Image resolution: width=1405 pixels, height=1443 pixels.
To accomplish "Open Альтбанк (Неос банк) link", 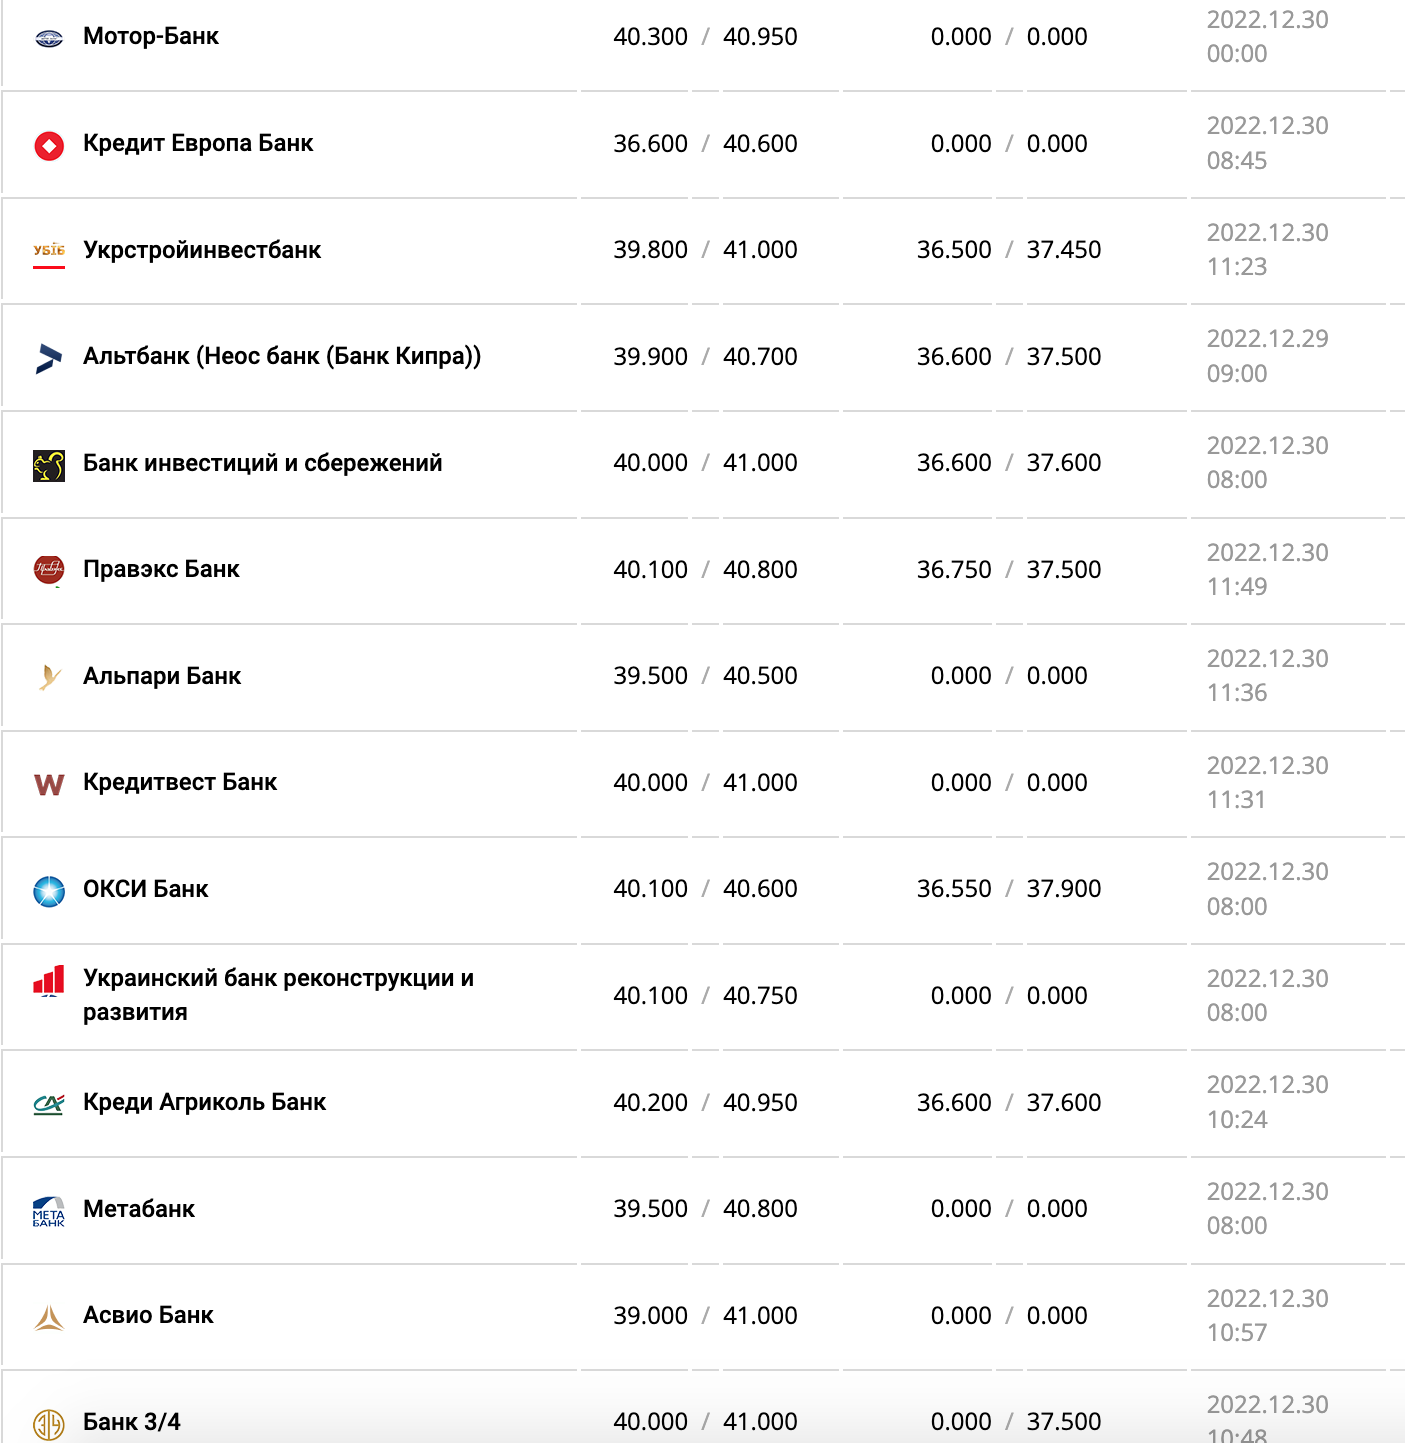I will click(x=282, y=357).
